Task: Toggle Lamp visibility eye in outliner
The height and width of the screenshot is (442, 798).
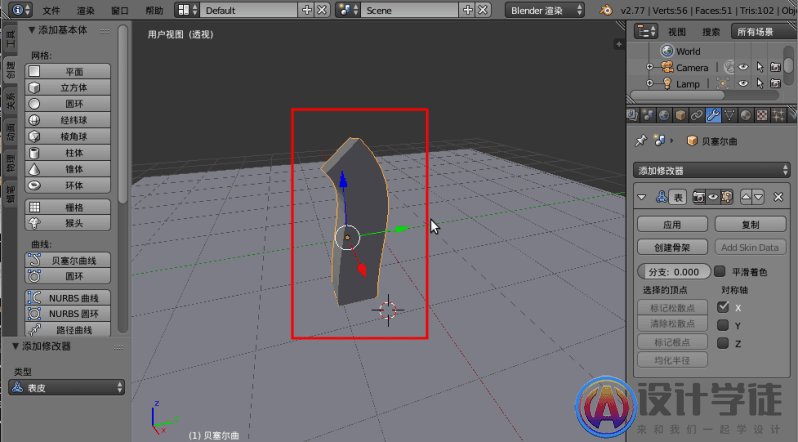Action: (744, 84)
